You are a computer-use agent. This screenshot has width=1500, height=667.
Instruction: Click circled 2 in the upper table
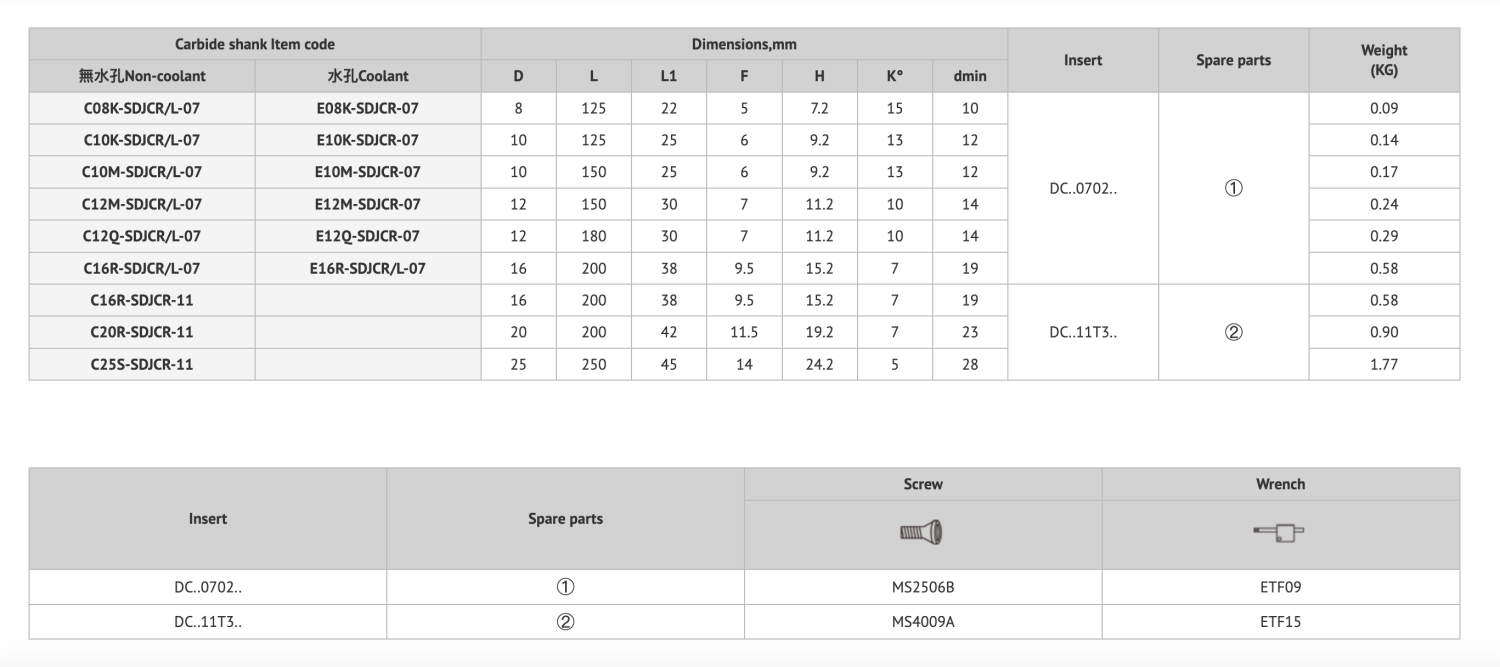point(1233,332)
